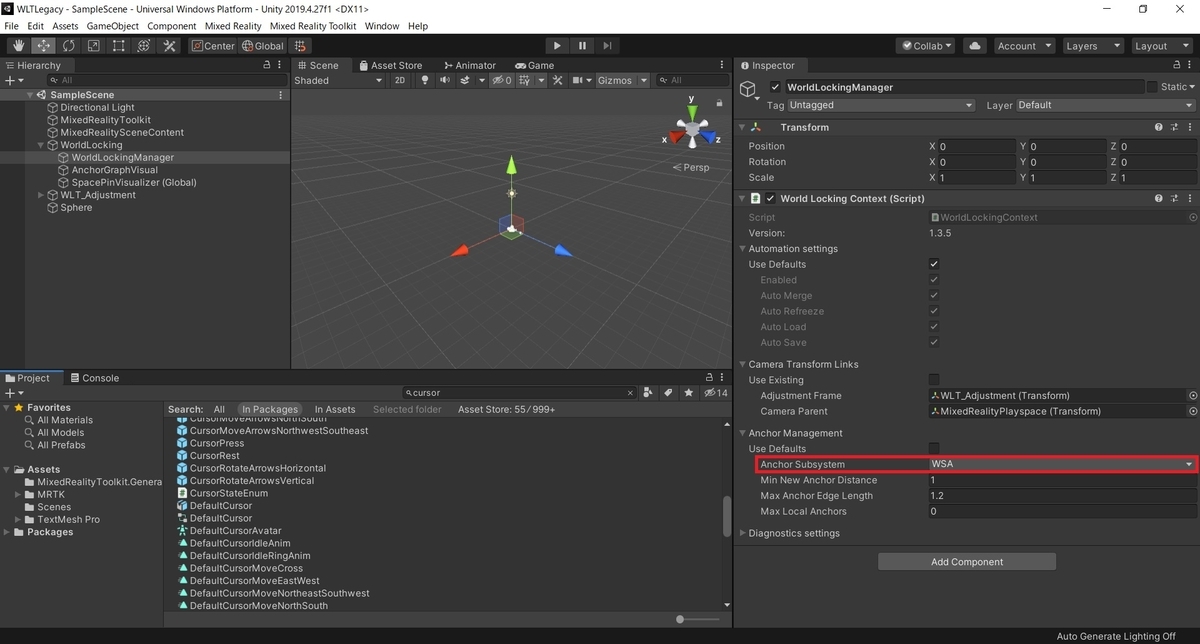The image size is (1200, 644).
Task: Click the Add Component button
Action: 967,562
